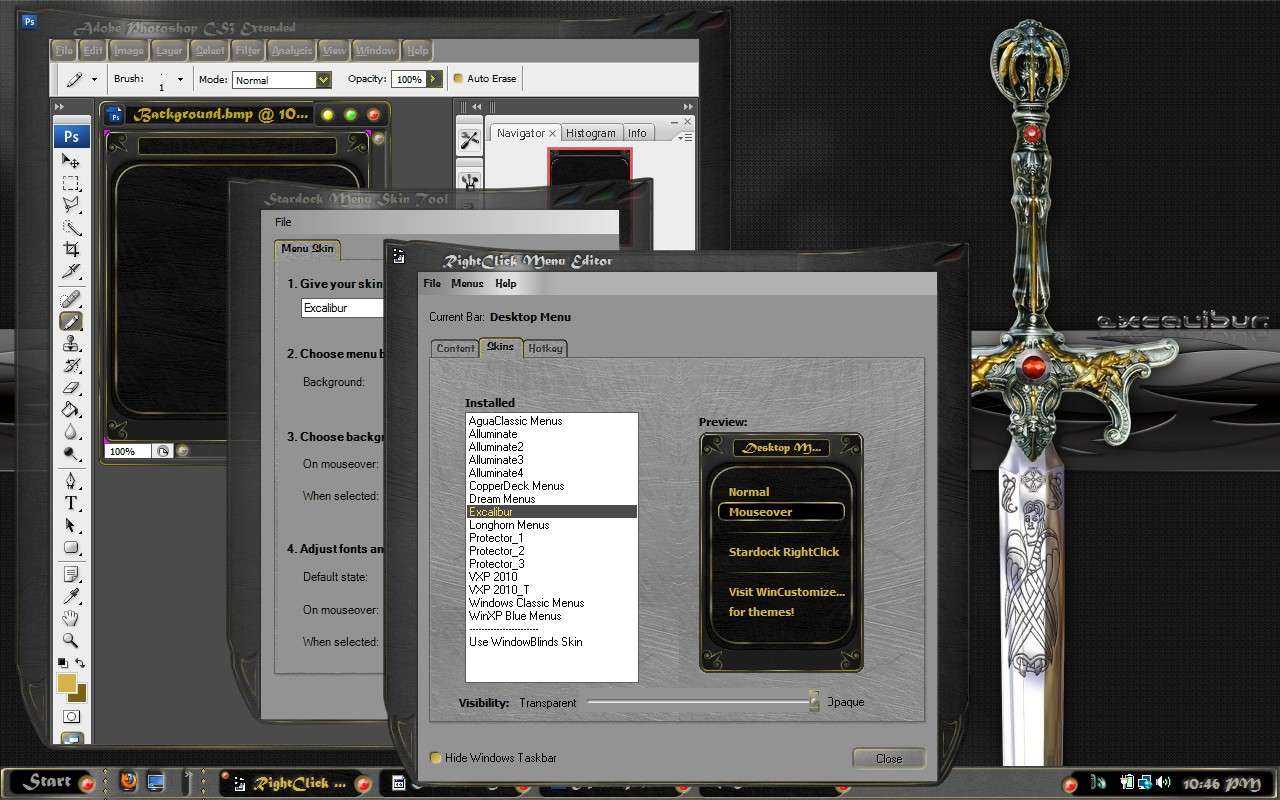1280x800 pixels.
Task: Open the Opacity slider arrow
Action: coord(434,79)
